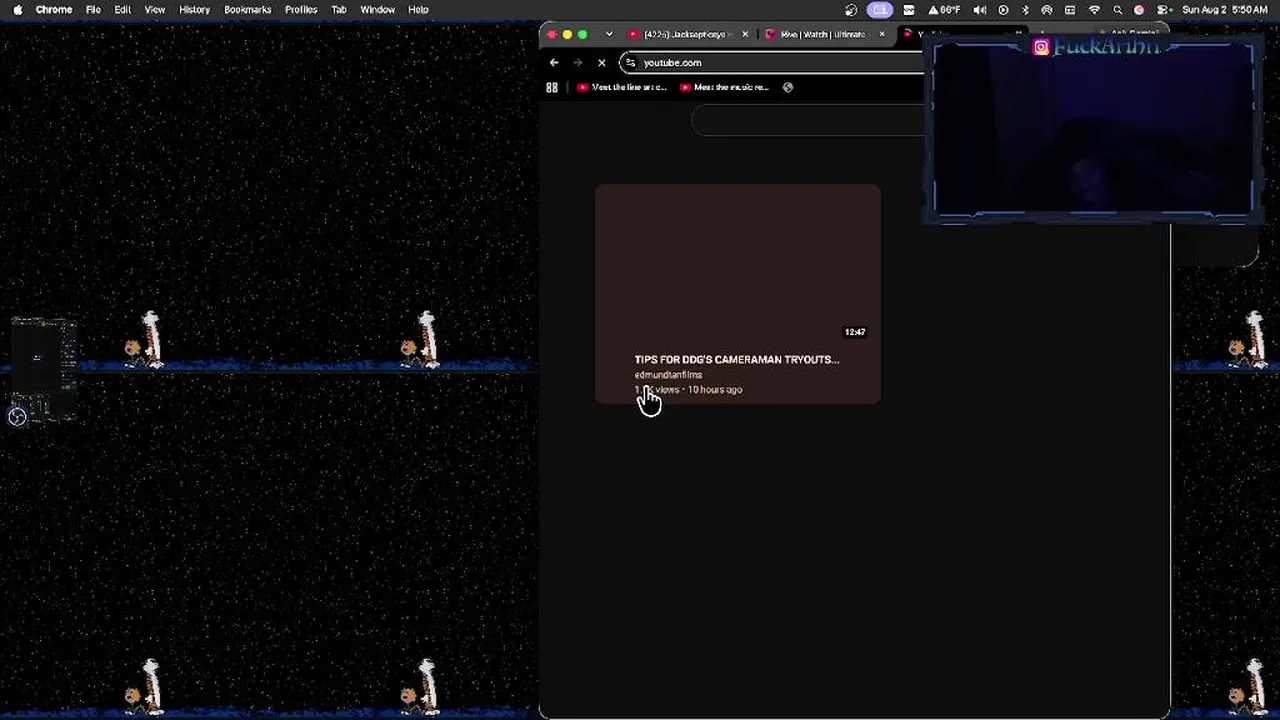Open the Bluetooth menu bar icon
The image size is (1280, 720).
pos(1025,10)
